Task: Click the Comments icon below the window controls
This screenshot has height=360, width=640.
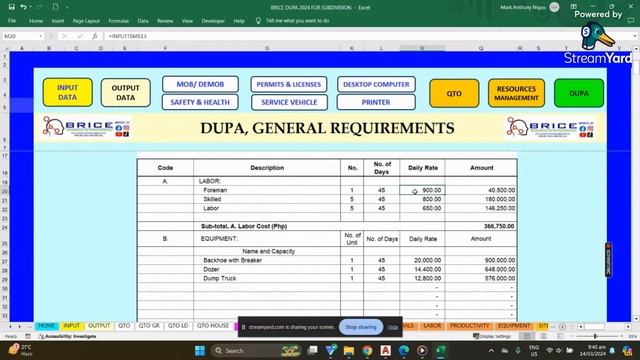Action: [631, 21]
